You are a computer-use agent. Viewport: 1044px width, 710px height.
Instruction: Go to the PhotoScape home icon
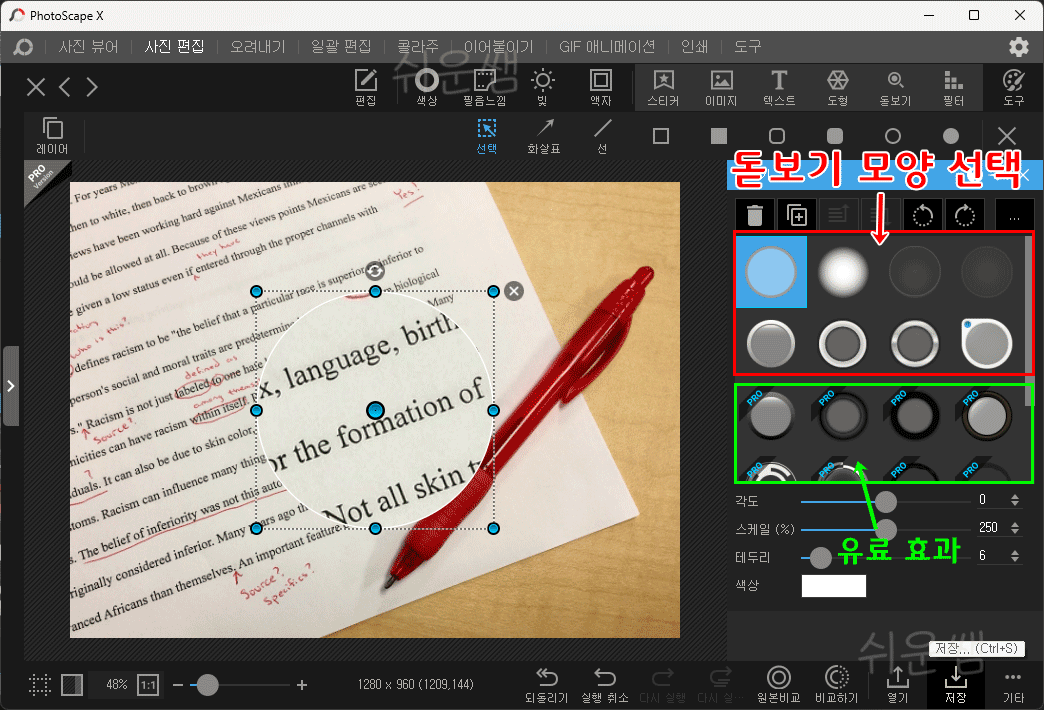click(23, 47)
